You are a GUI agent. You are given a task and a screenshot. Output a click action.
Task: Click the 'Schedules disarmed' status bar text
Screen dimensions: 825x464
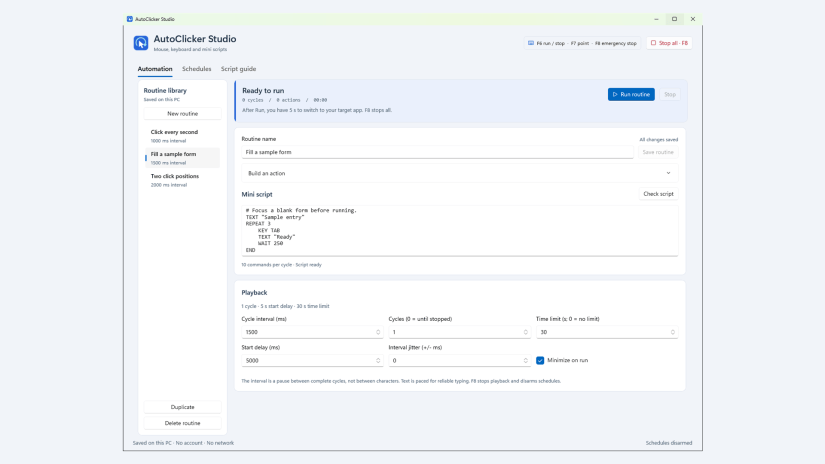click(x=669, y=443)
